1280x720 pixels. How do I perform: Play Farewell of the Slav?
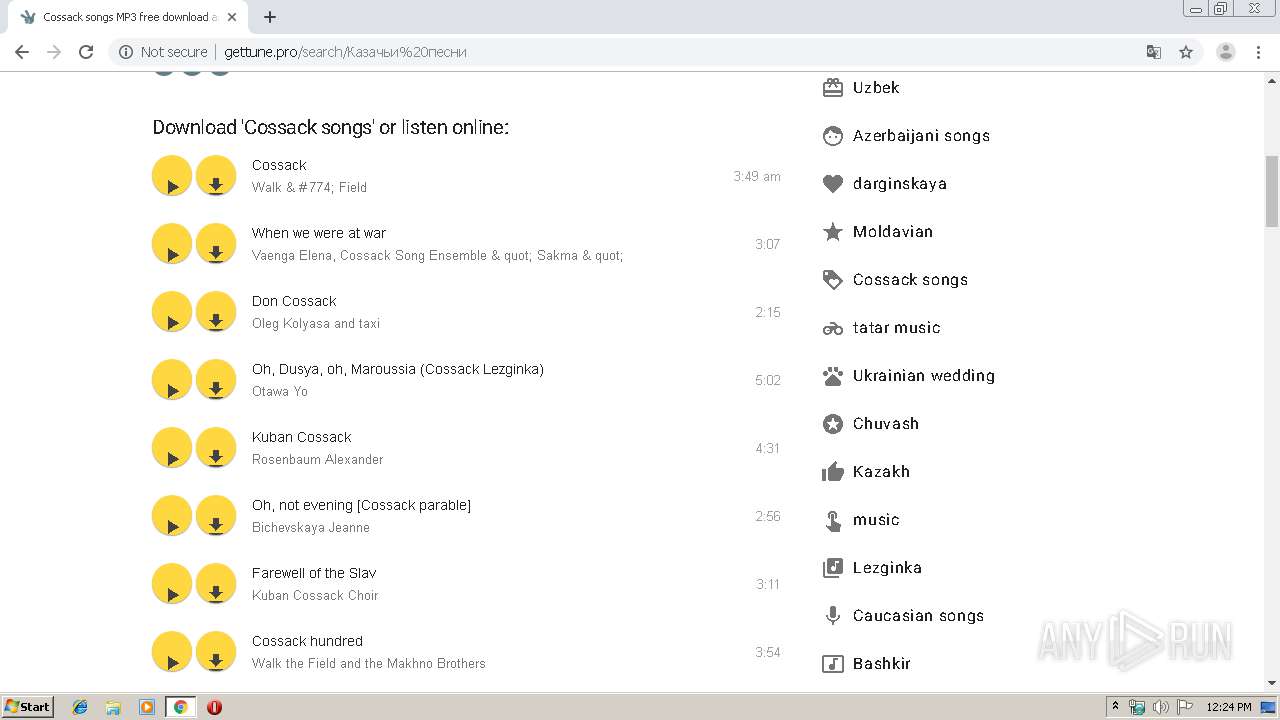coord(172,584)
